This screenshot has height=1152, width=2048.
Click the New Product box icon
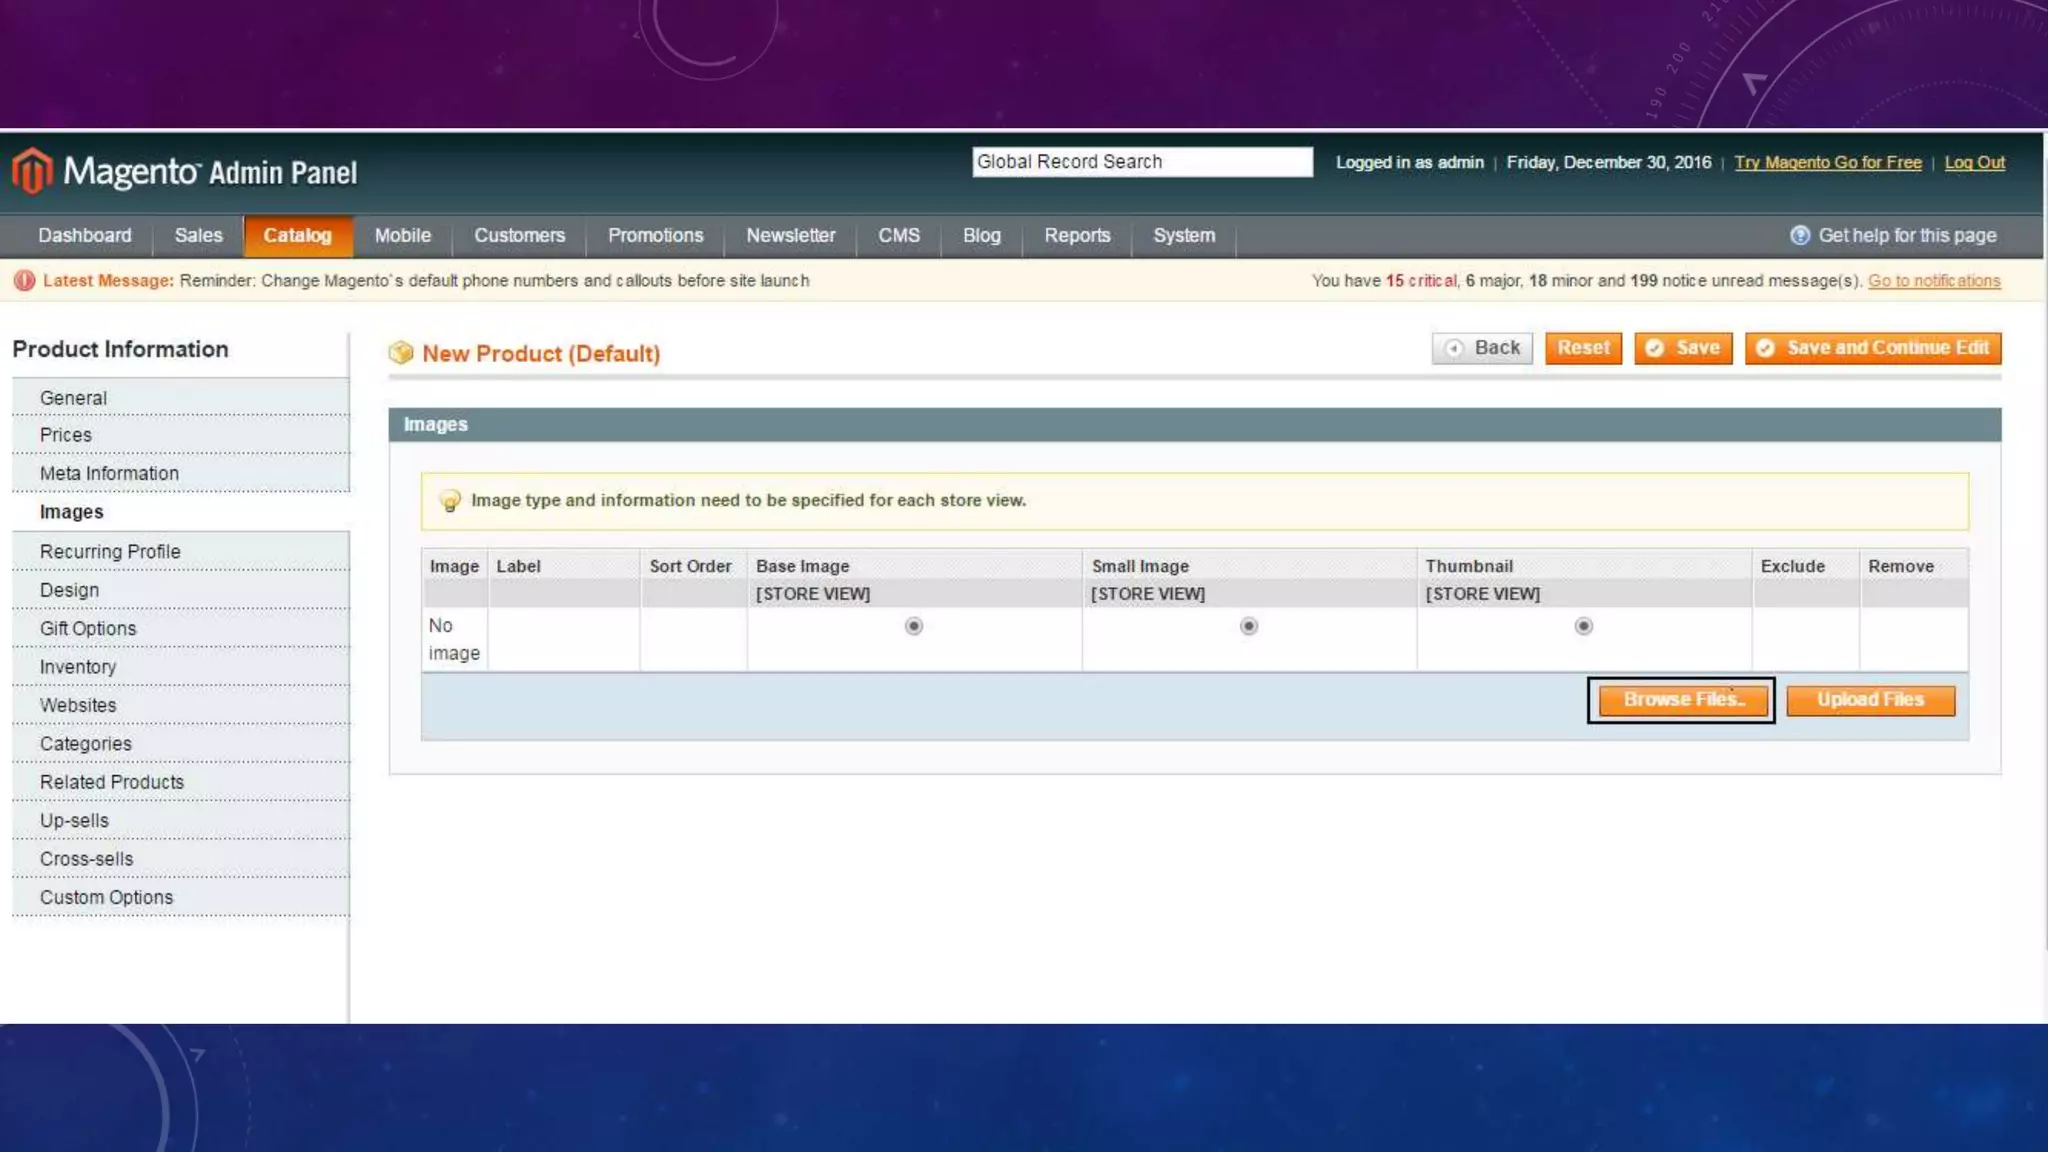(x=401, y=353)
